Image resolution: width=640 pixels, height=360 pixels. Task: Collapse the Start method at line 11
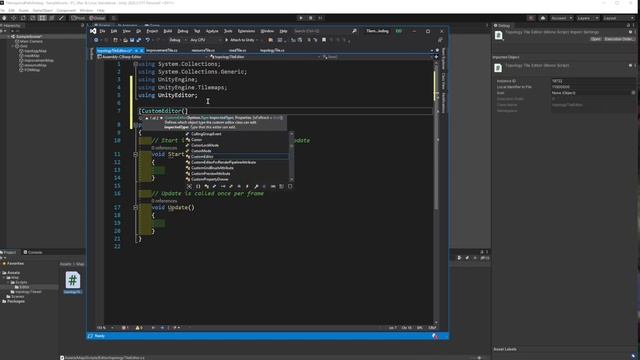point(136,155)
